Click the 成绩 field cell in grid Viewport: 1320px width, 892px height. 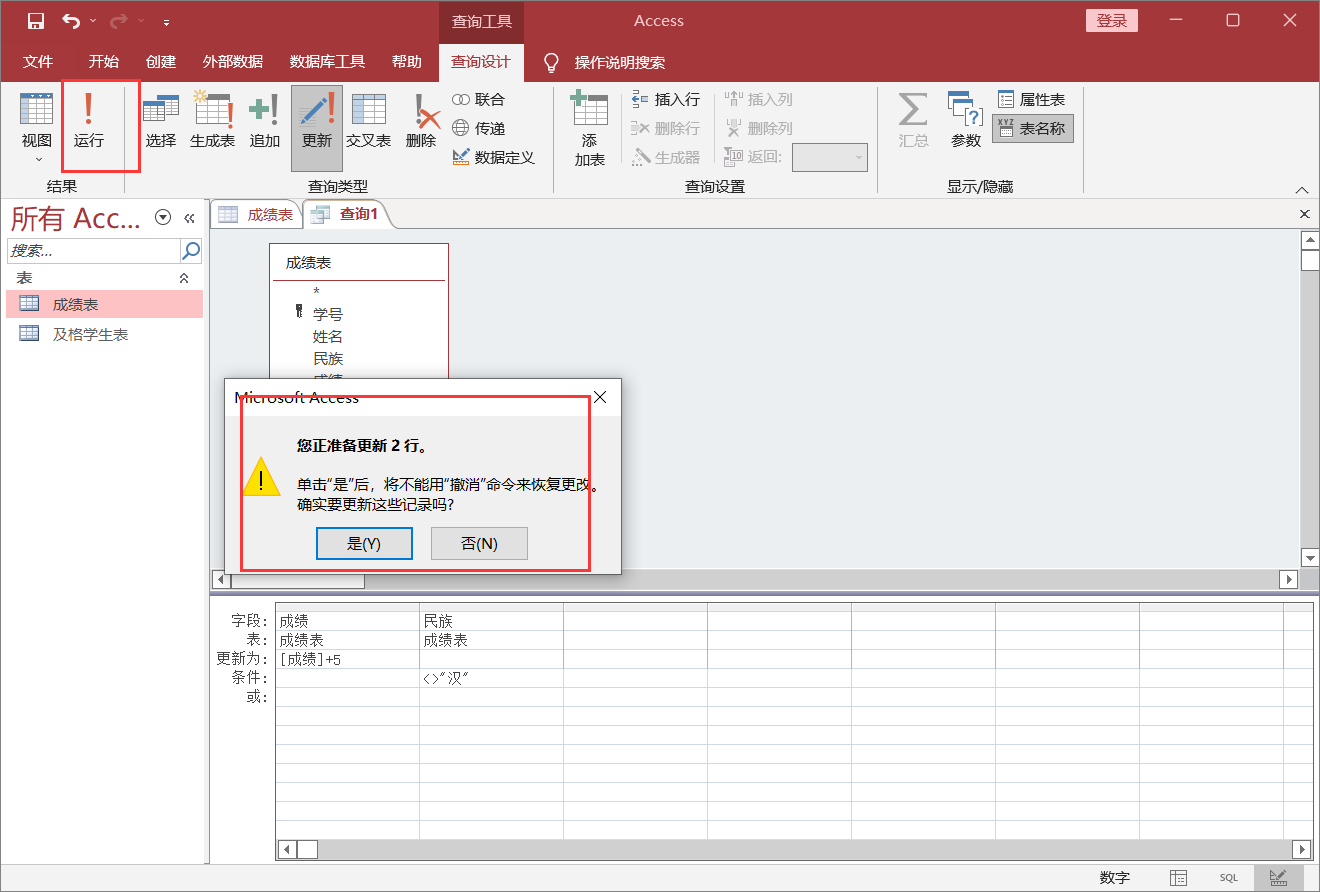347,621
